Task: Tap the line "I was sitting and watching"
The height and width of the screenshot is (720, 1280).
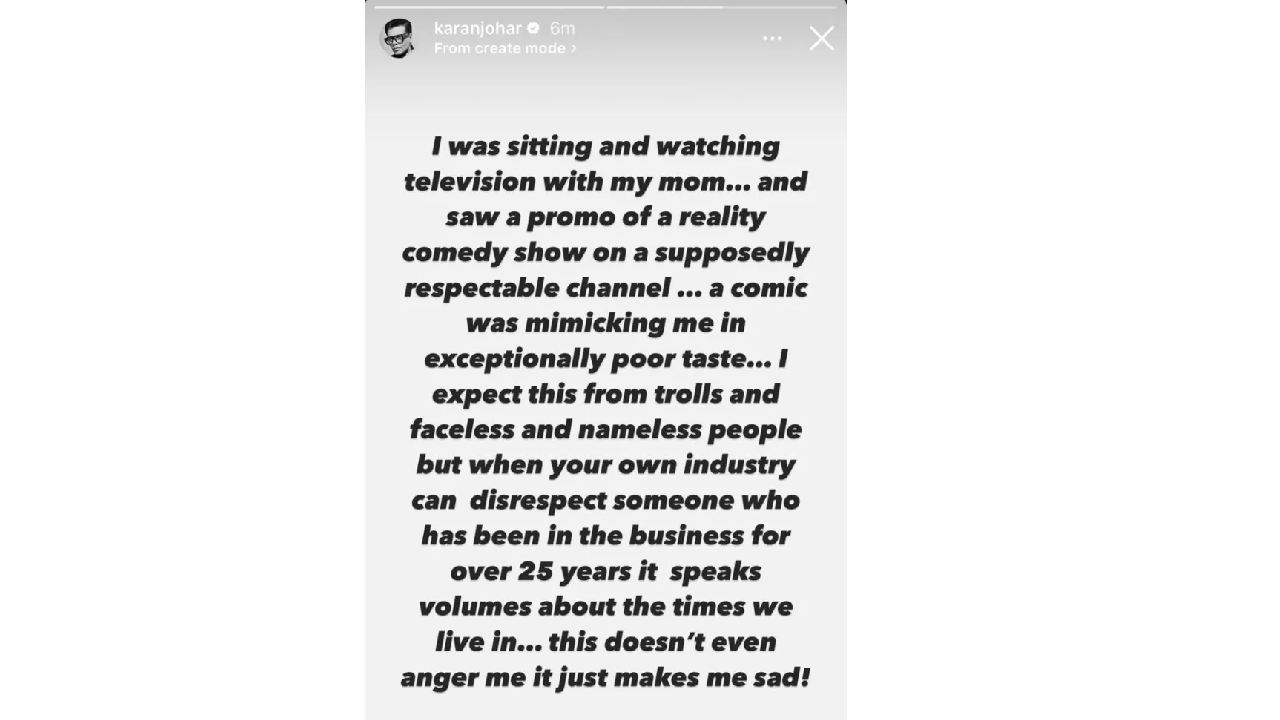Action: click(x=605, y=147)
